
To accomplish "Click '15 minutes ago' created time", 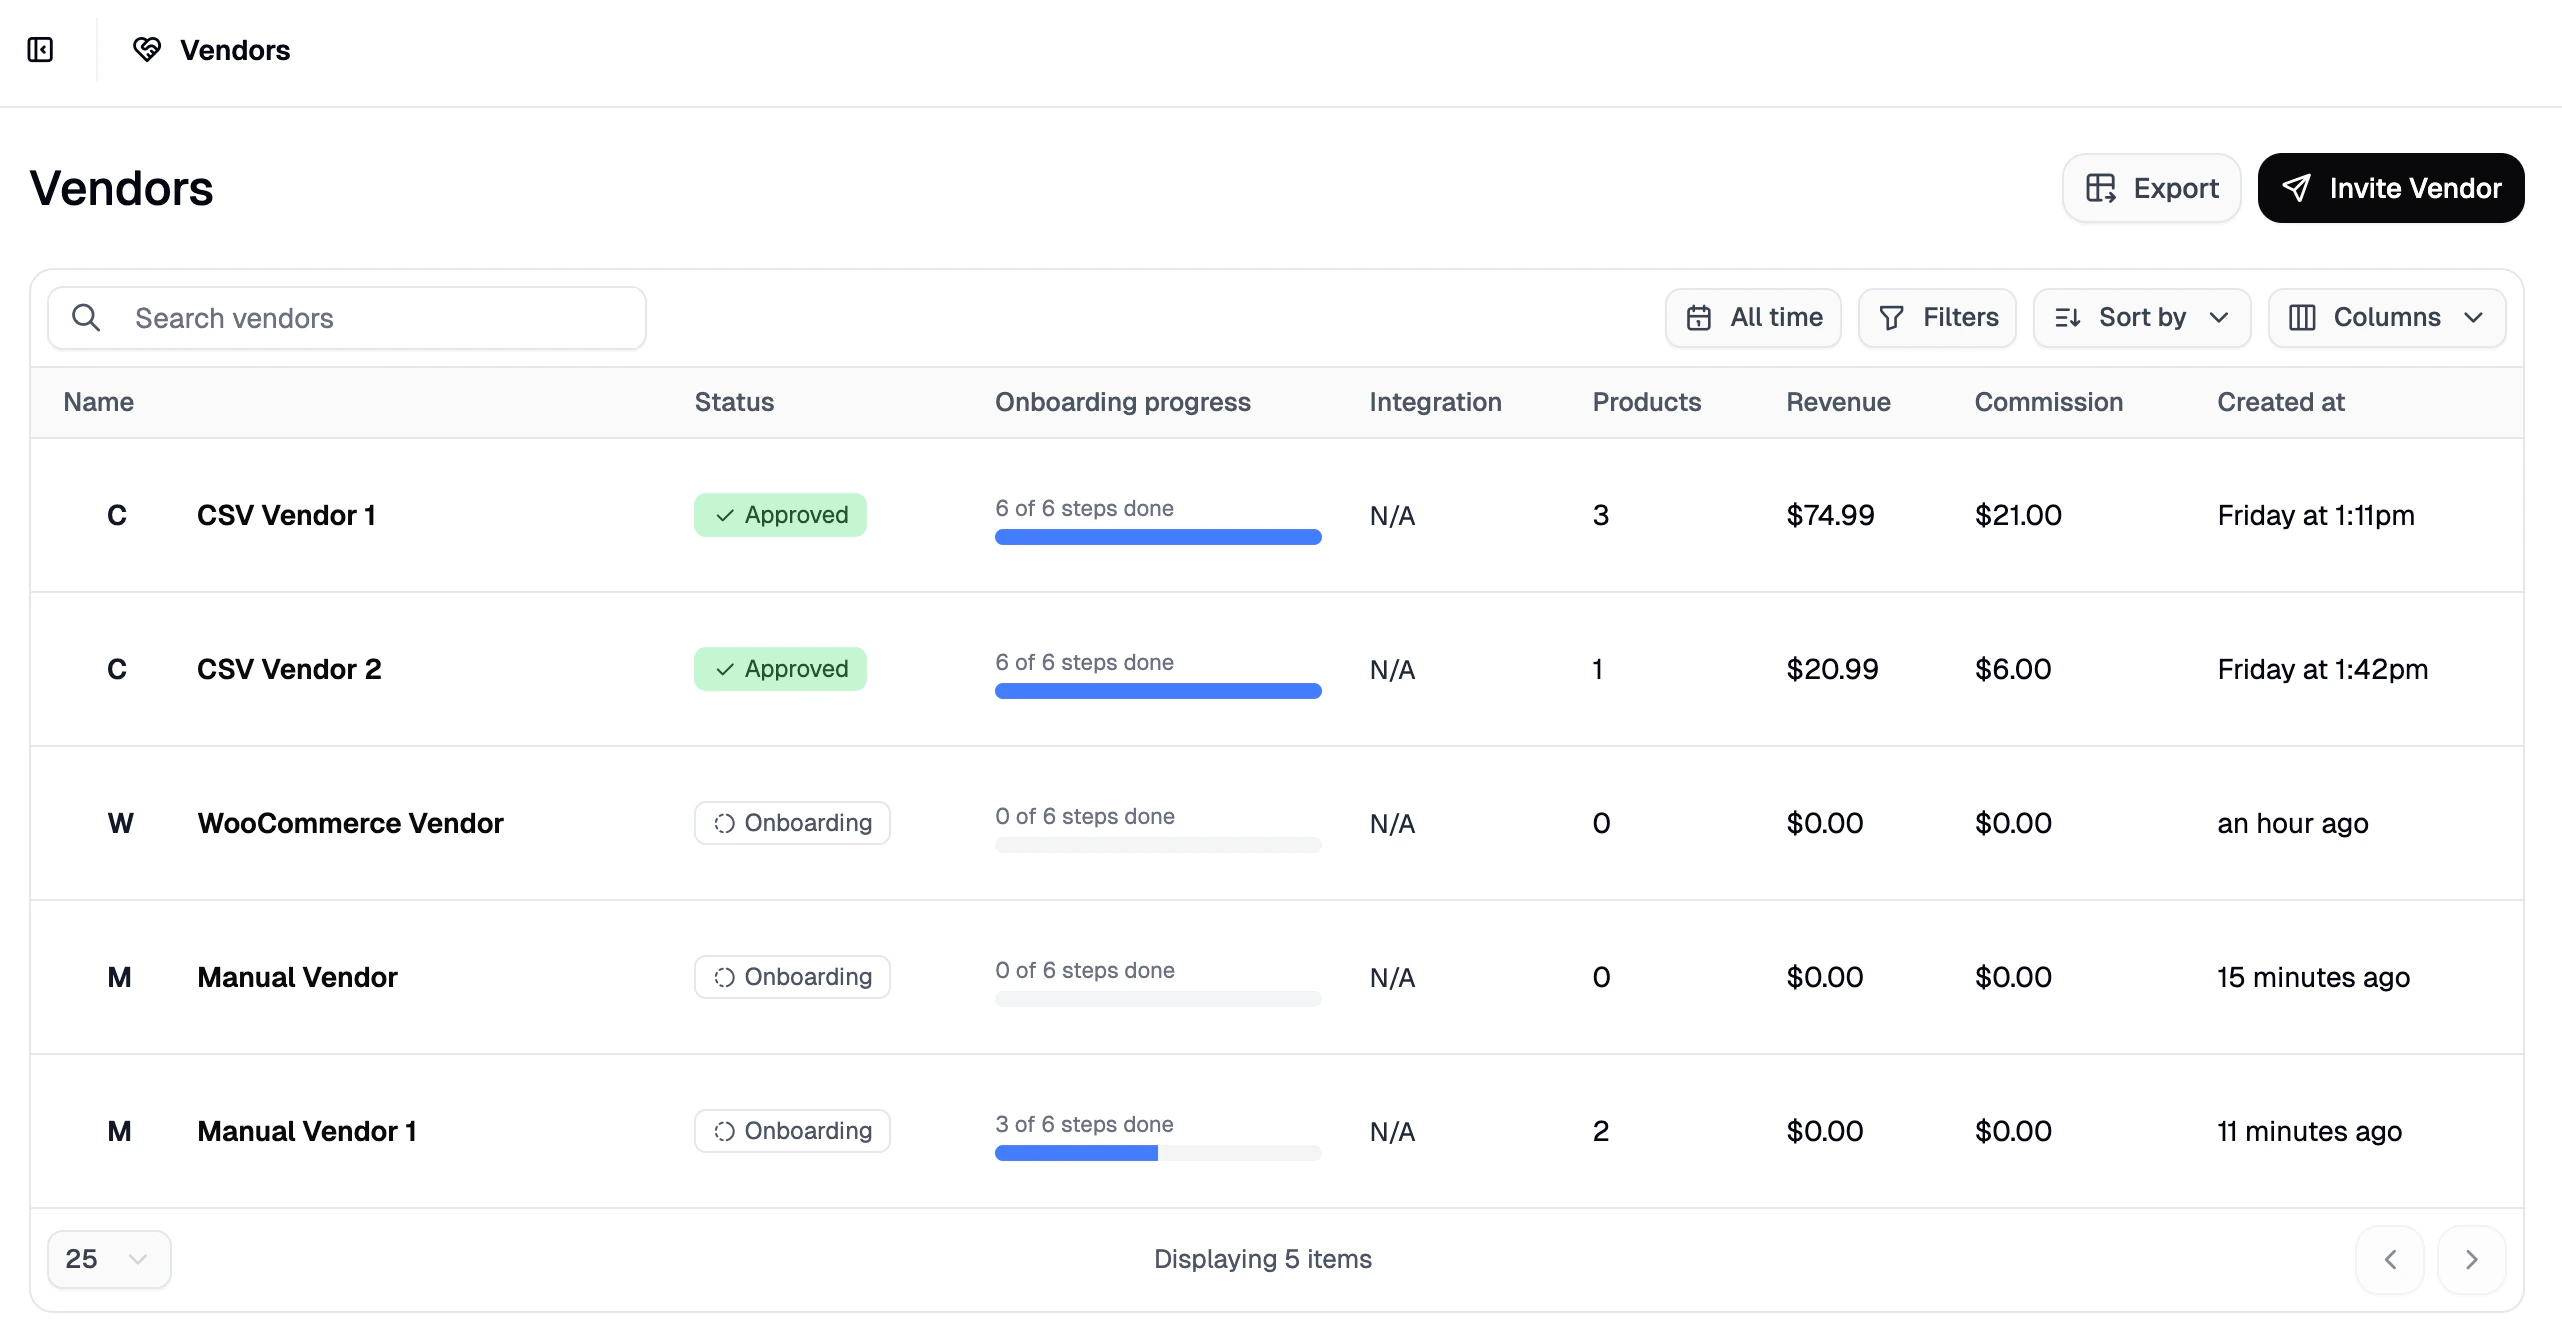I will point(2313,977).
